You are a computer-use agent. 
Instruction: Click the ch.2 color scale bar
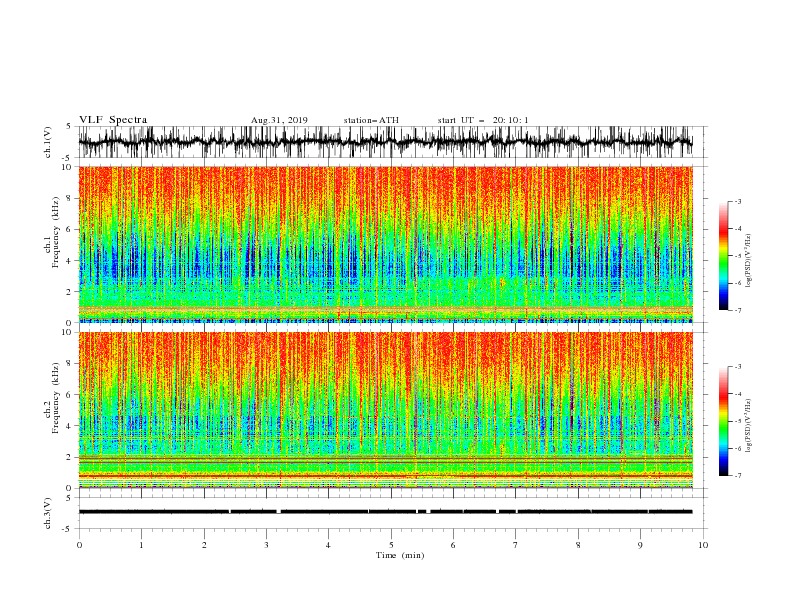723,421
